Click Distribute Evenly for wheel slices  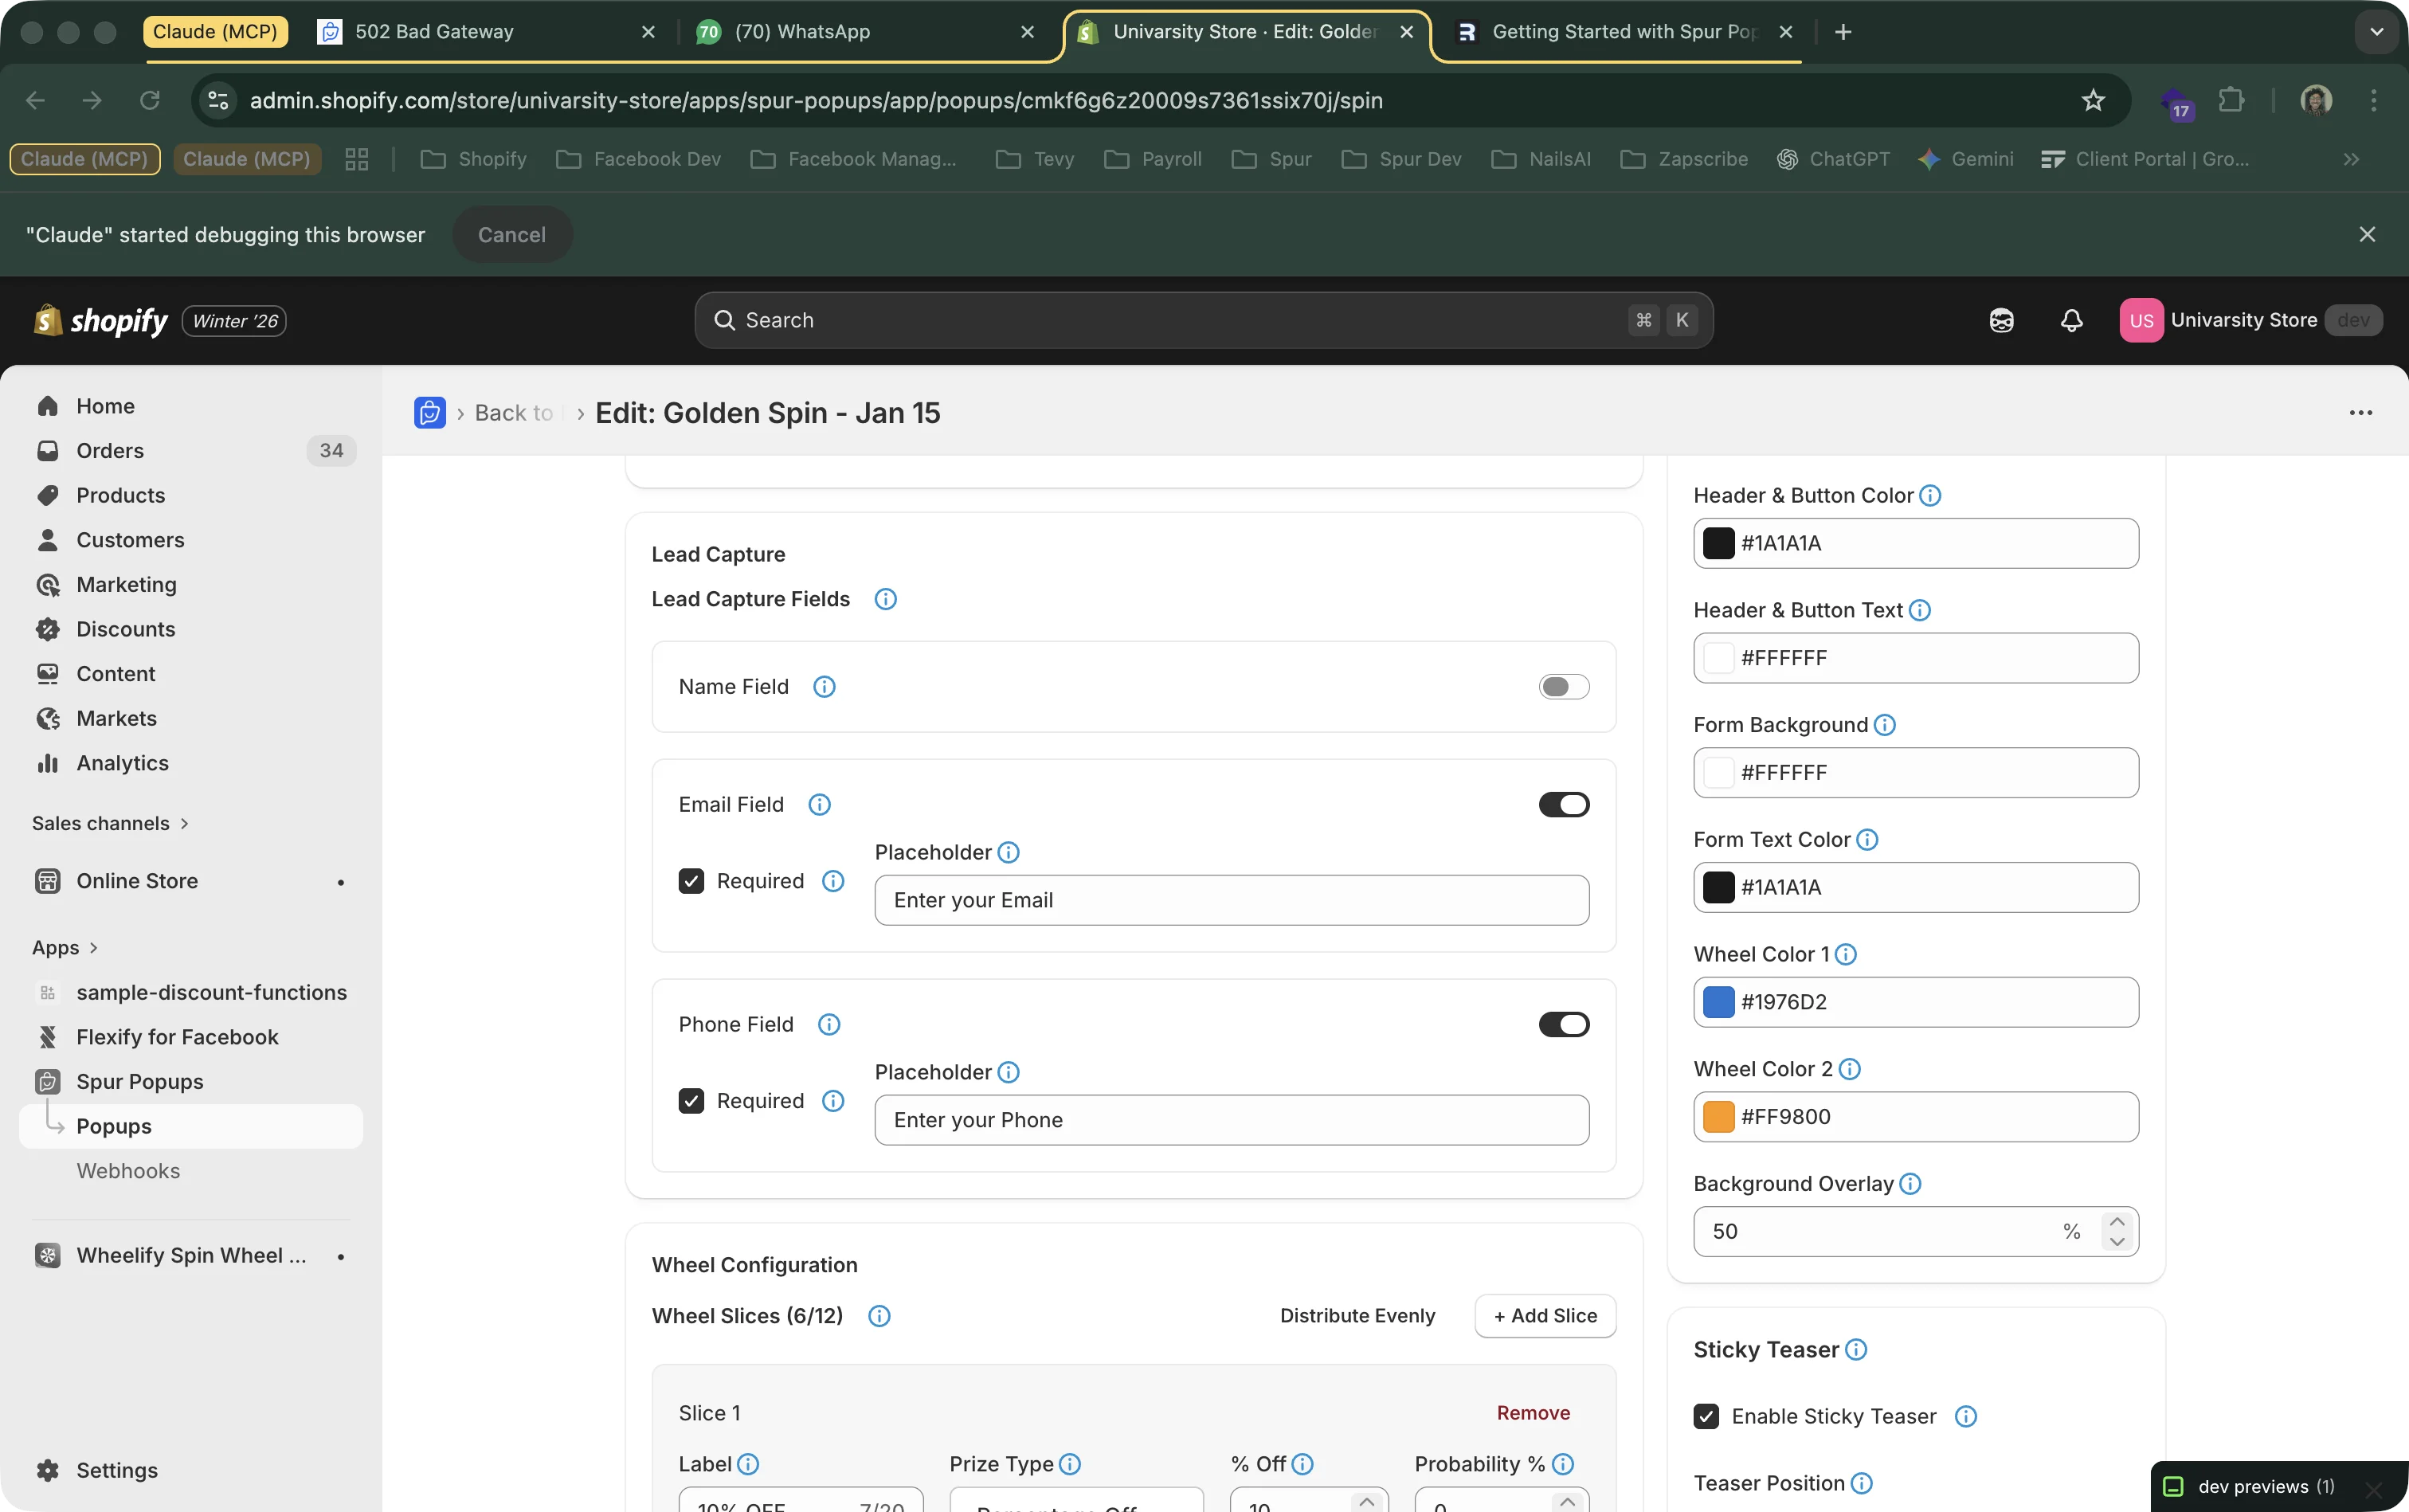[x=1358, y=1315]
